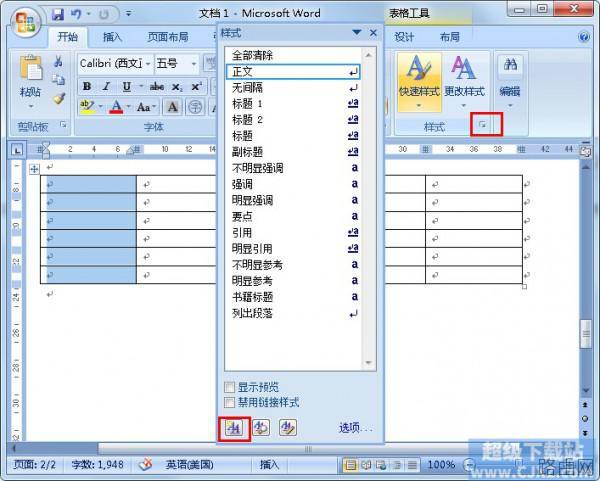Open the Quick Styles (快速样式) gallery

point(419,82)
